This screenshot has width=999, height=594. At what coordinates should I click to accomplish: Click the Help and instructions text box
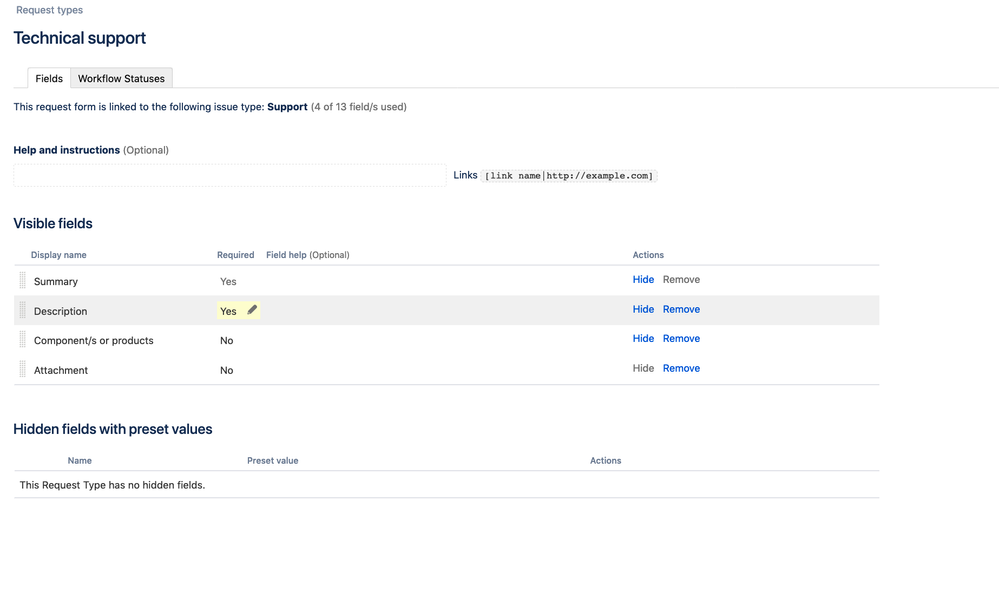tap(229, 175)
